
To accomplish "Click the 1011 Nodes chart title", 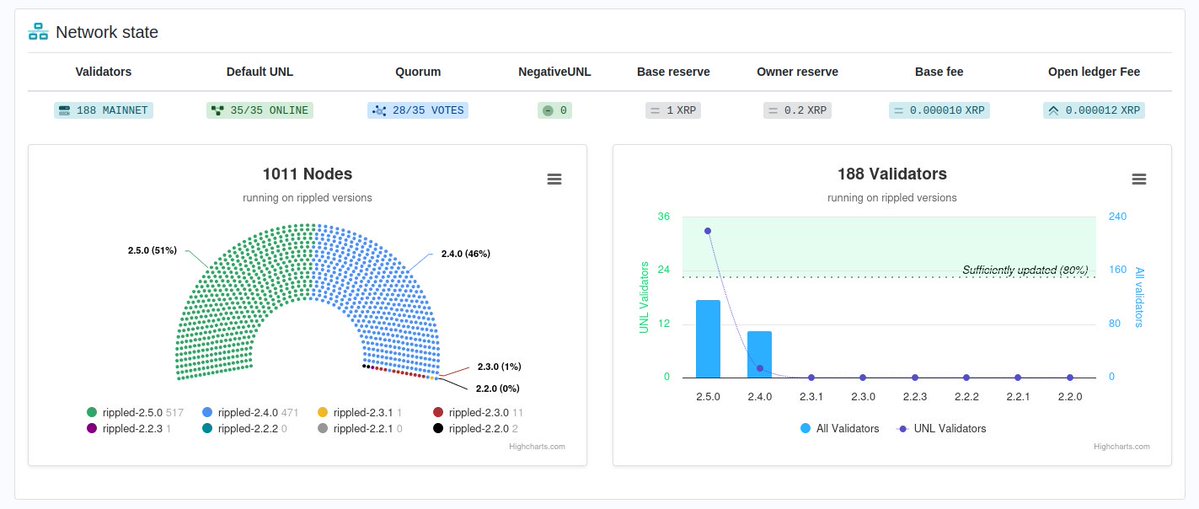I will (307, 173).
